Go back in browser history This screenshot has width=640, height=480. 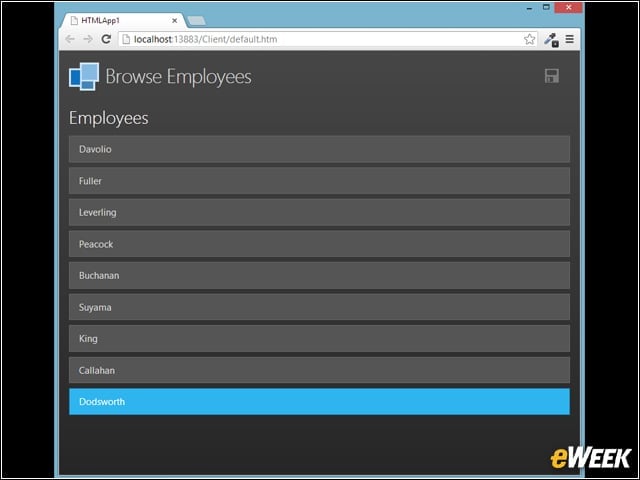(x=70, y=39)
